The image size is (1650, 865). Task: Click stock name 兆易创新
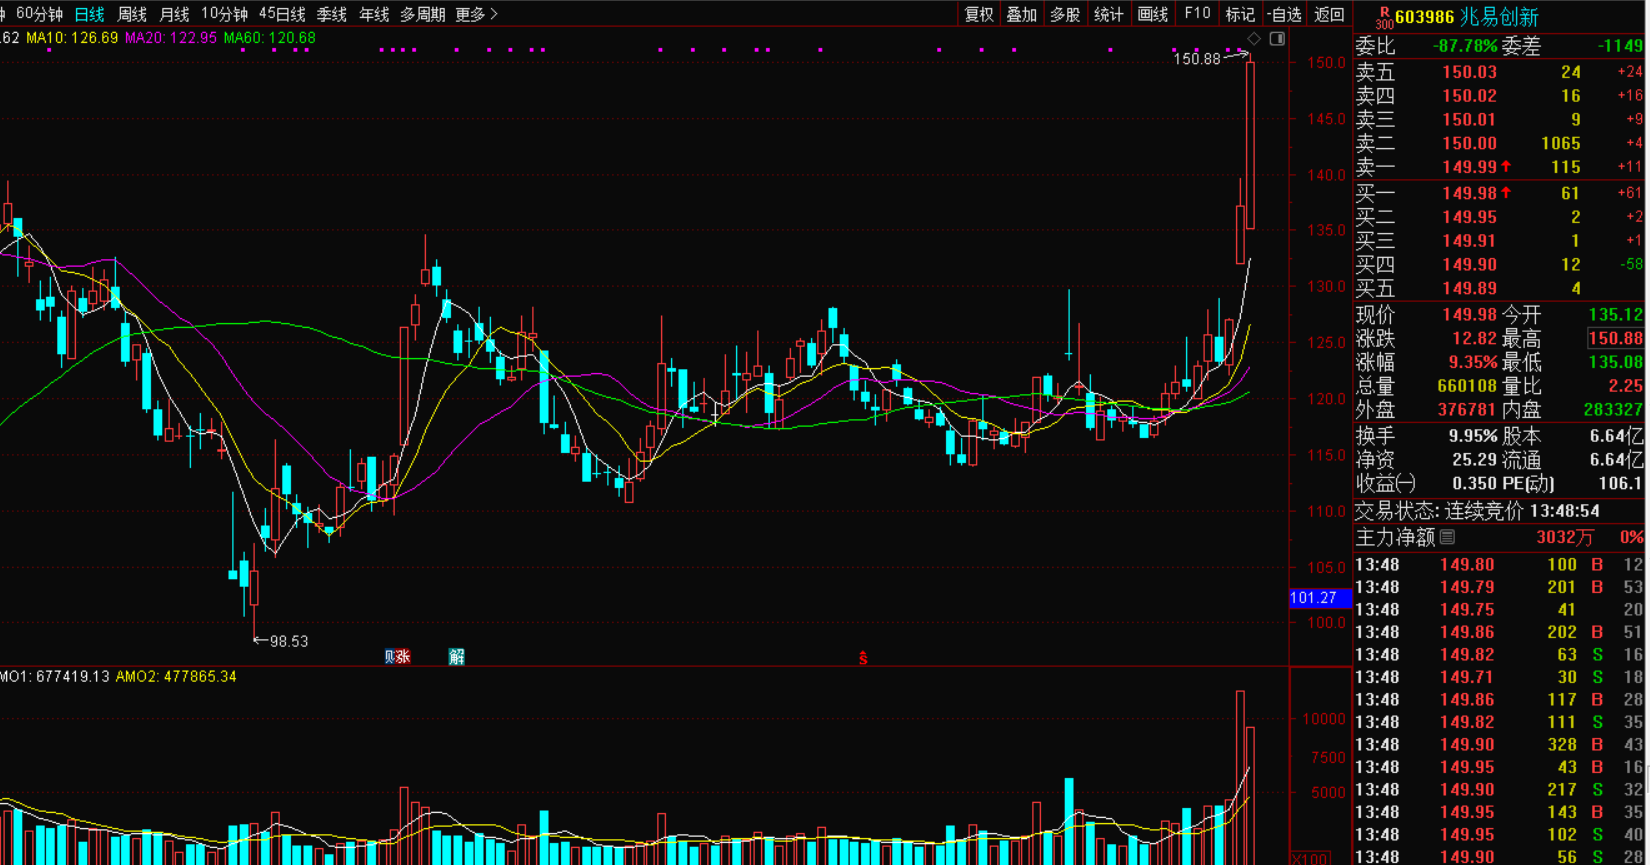[x=1500, y=17]
